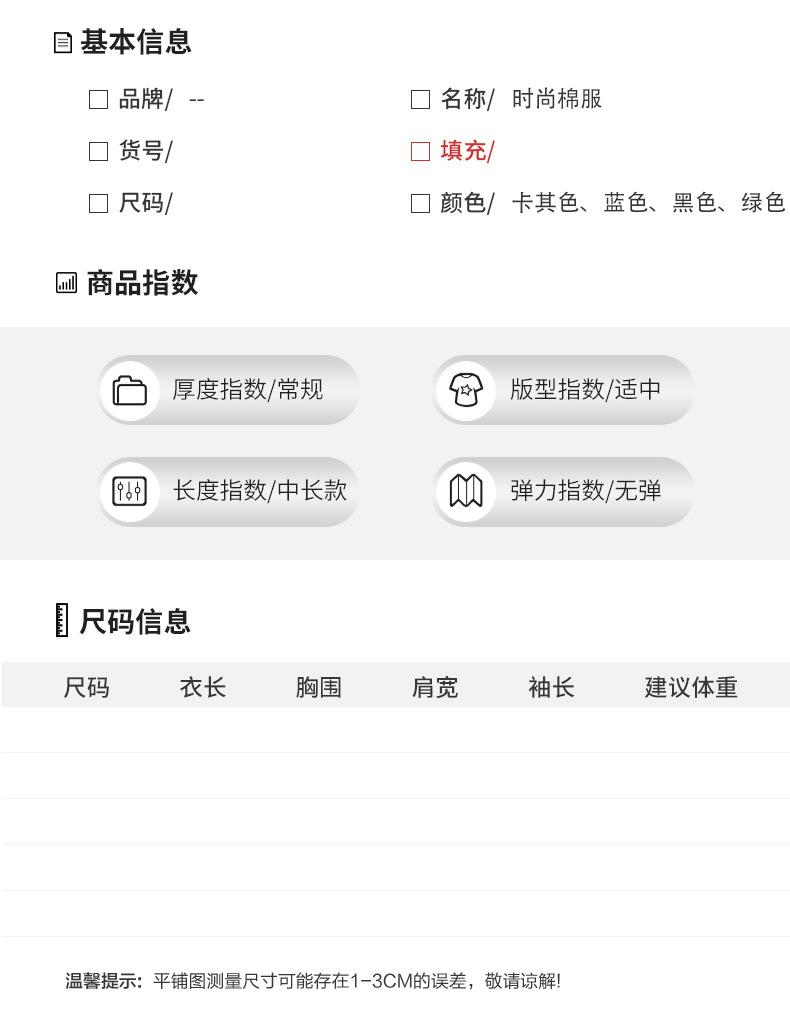Select the 建议体重 column header
790x1010 pixels.
coord(691,687)
